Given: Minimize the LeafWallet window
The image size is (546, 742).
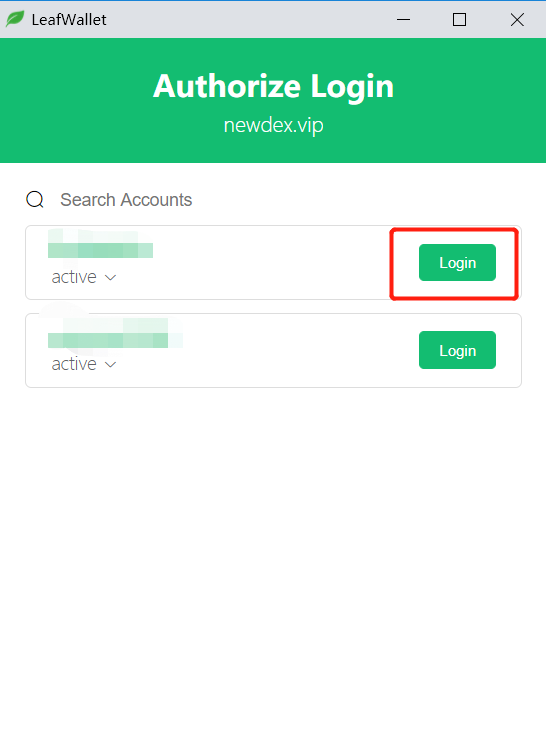Looking at the screenshot, I should point(403,19).
